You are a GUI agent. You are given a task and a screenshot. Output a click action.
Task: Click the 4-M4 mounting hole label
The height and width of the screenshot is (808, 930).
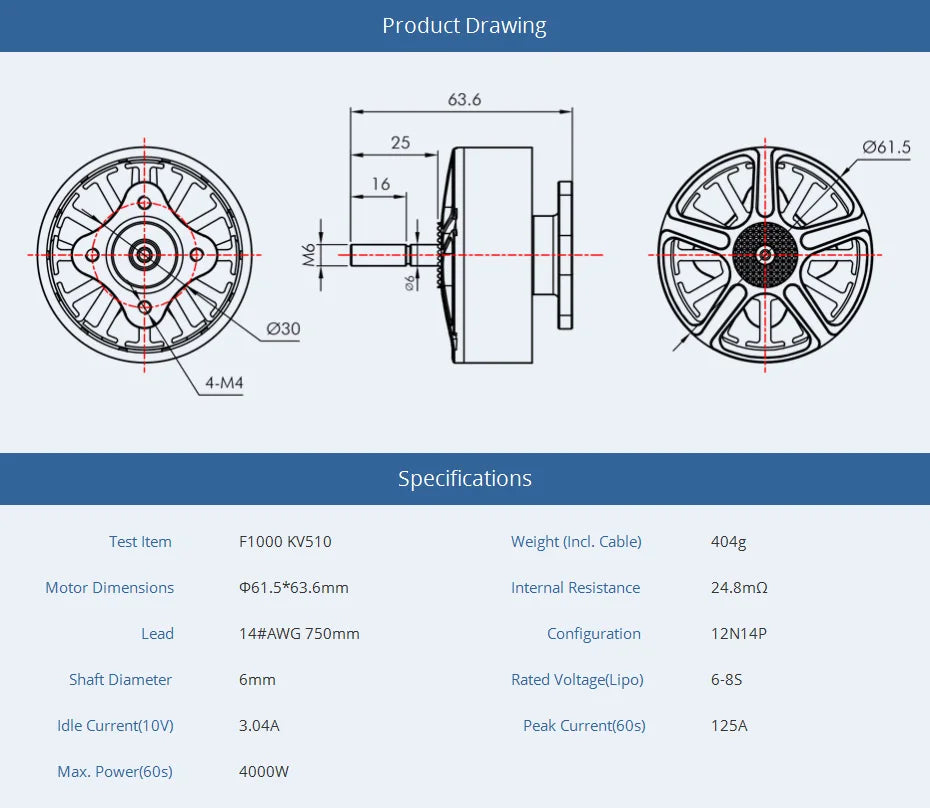(x=224, y=382)
